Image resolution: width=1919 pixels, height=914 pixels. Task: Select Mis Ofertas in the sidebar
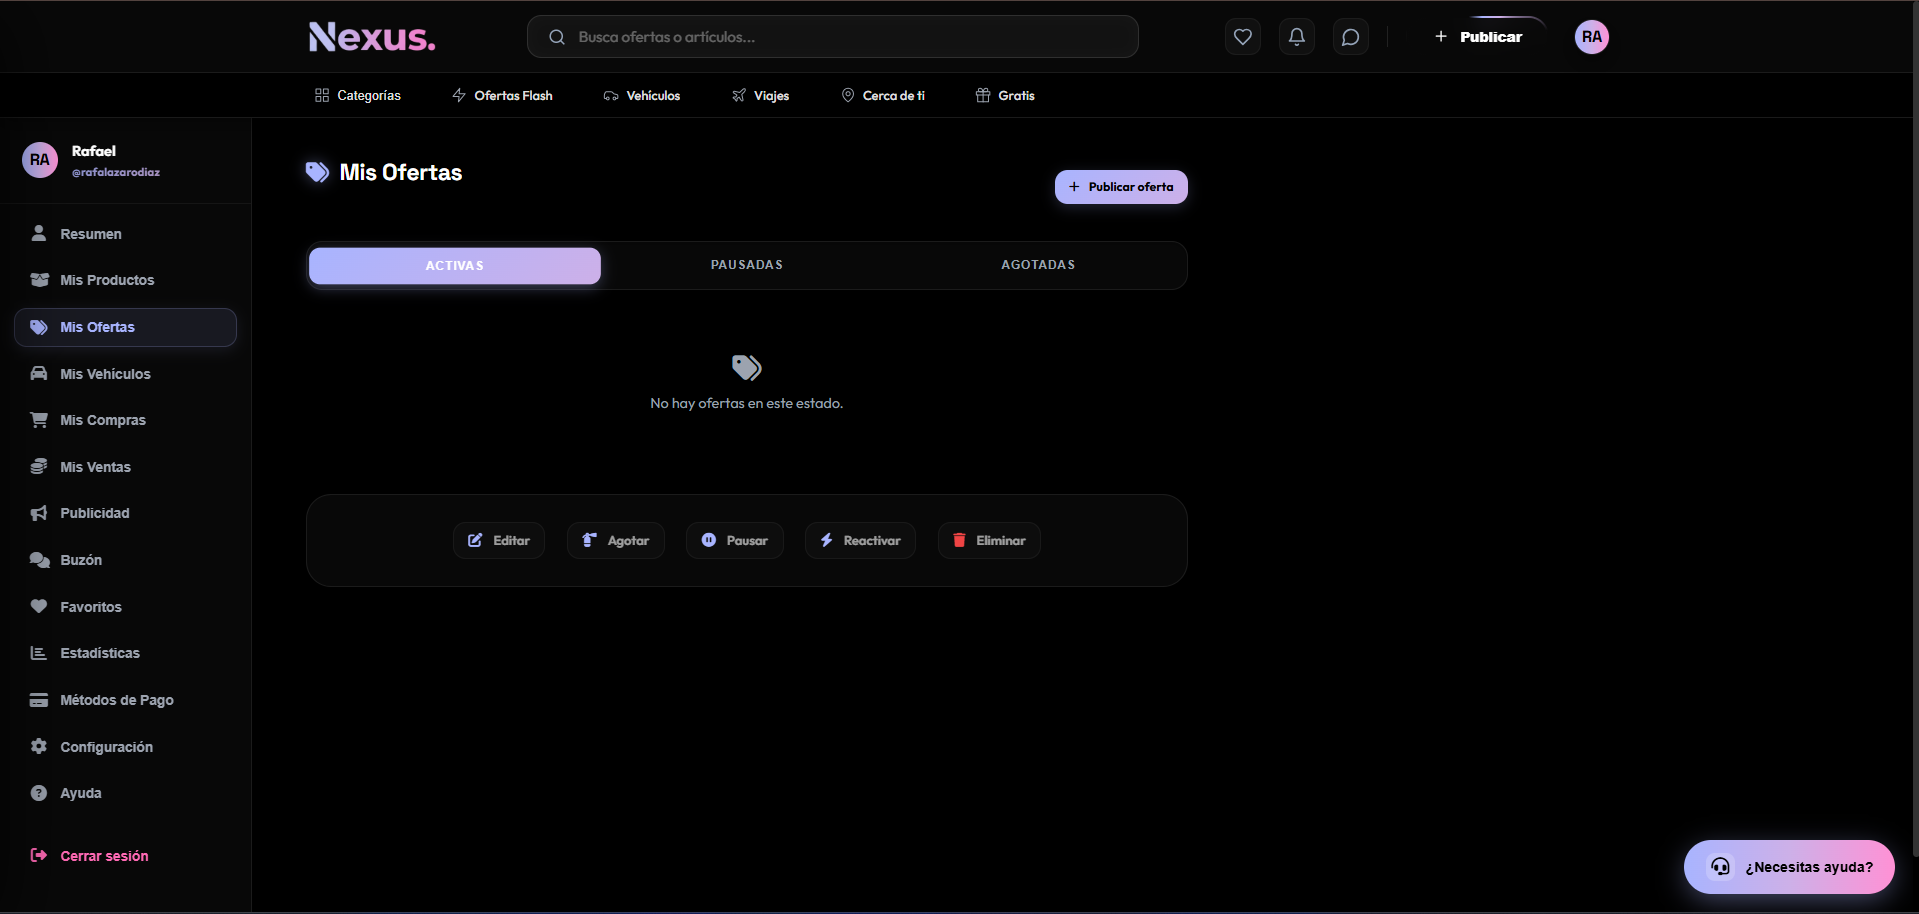125,327
